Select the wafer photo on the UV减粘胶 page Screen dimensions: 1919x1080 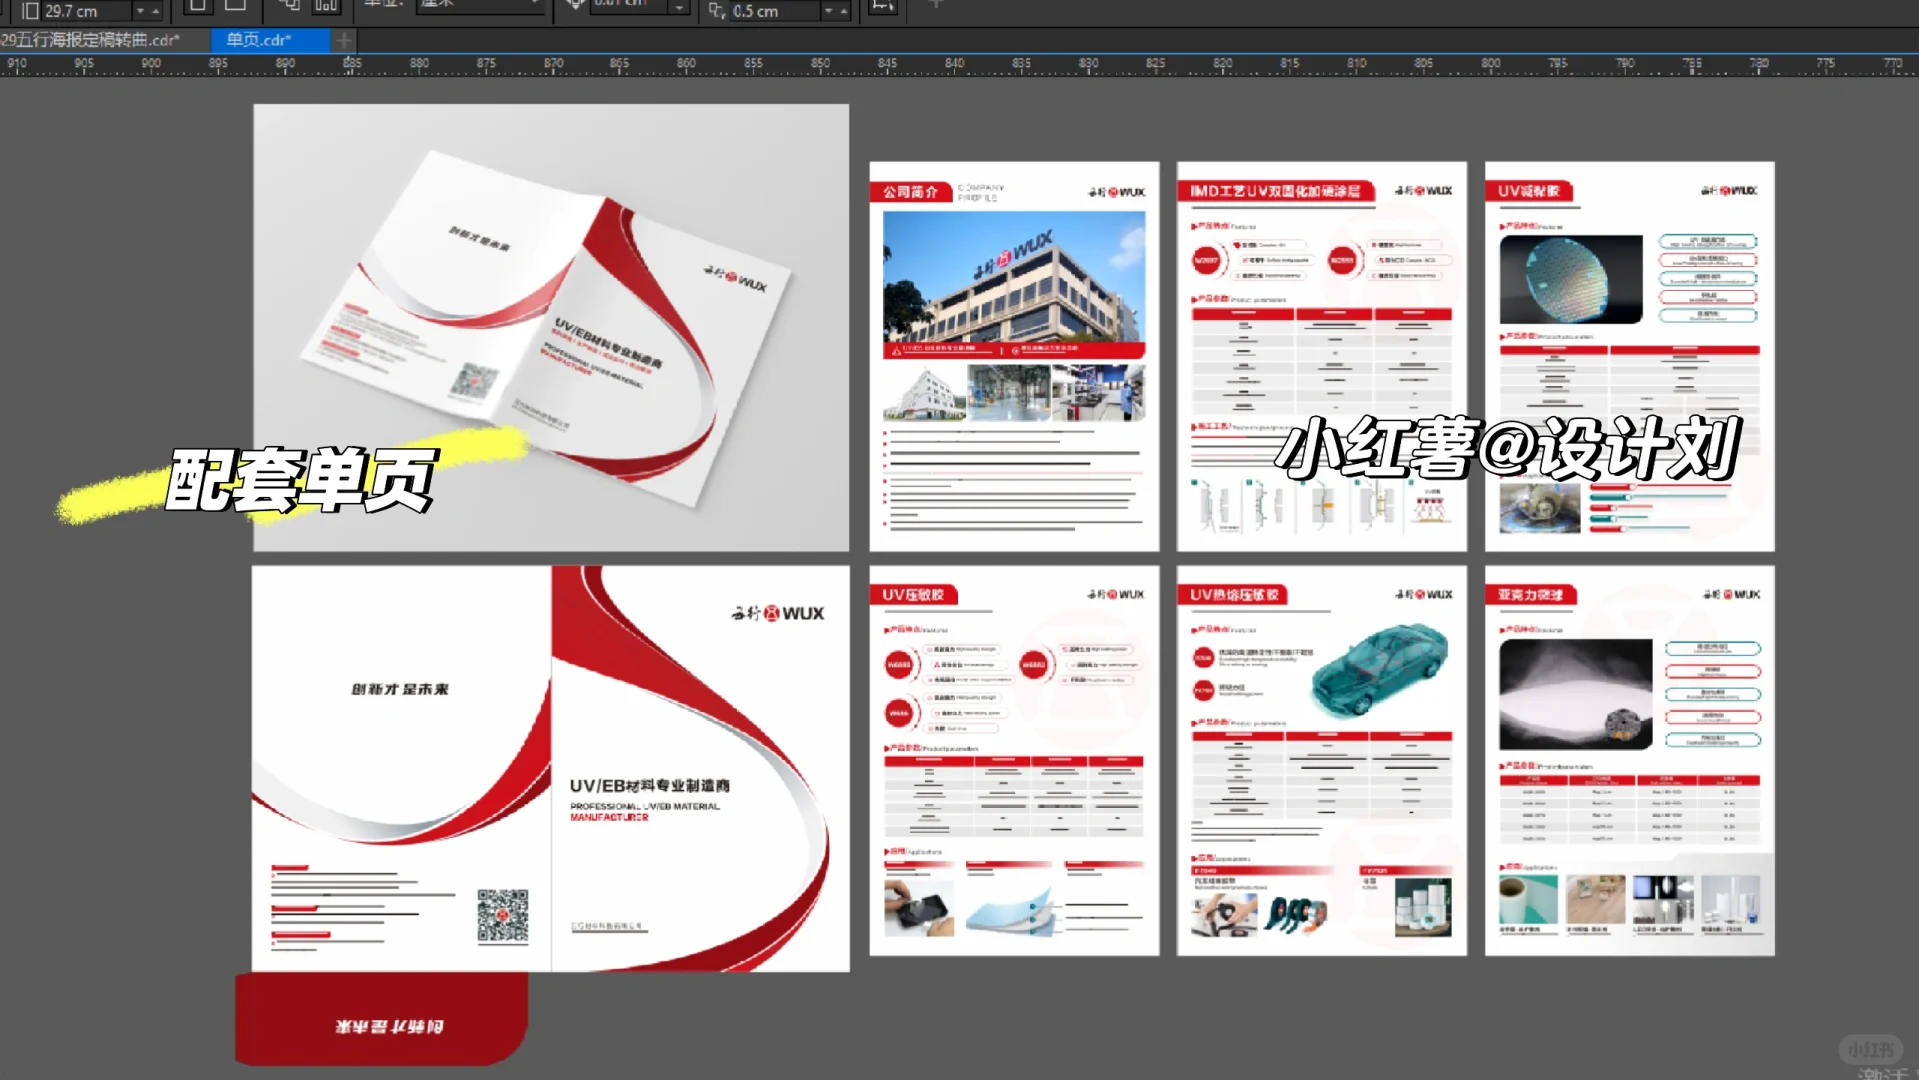[x=1571, y=279]
